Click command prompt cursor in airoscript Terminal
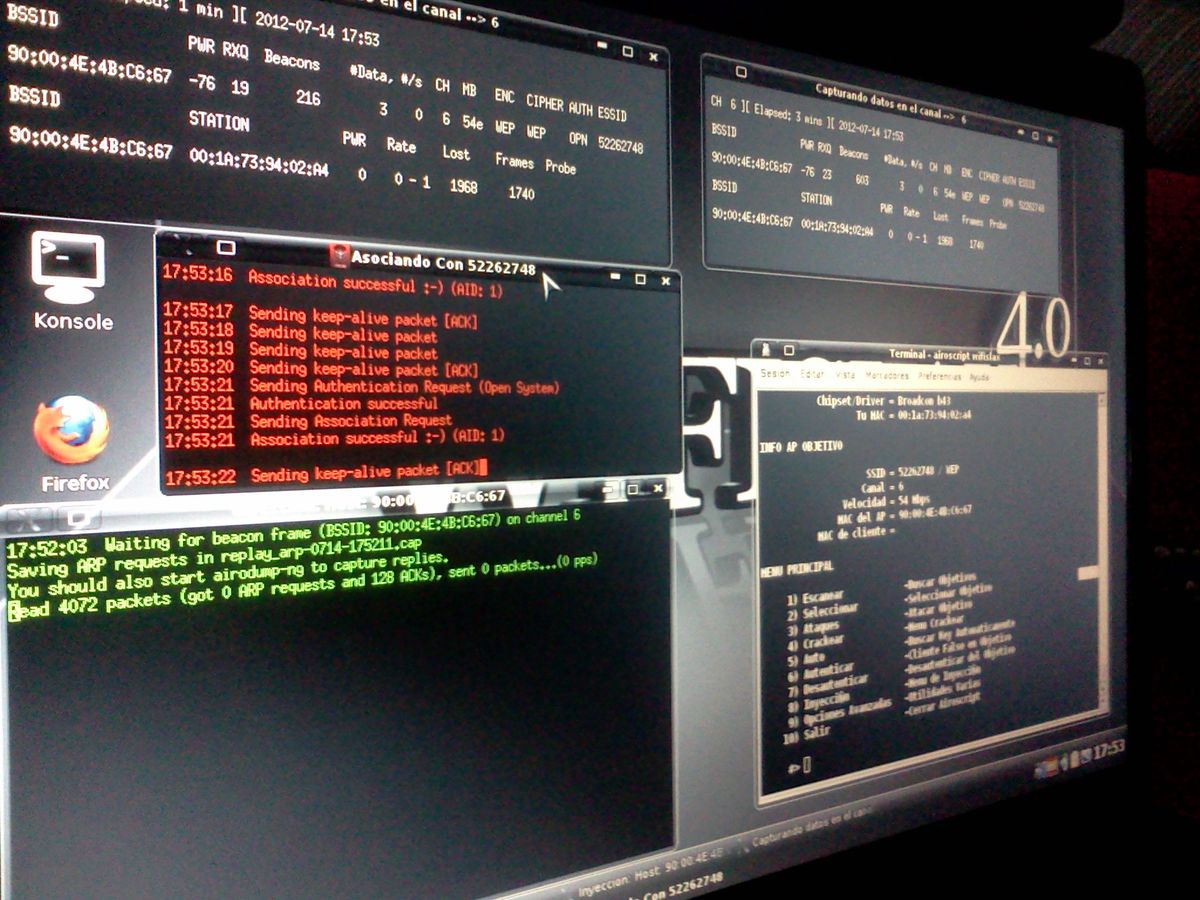Viewport: 1200px width, 900px height. pos(807,764)
